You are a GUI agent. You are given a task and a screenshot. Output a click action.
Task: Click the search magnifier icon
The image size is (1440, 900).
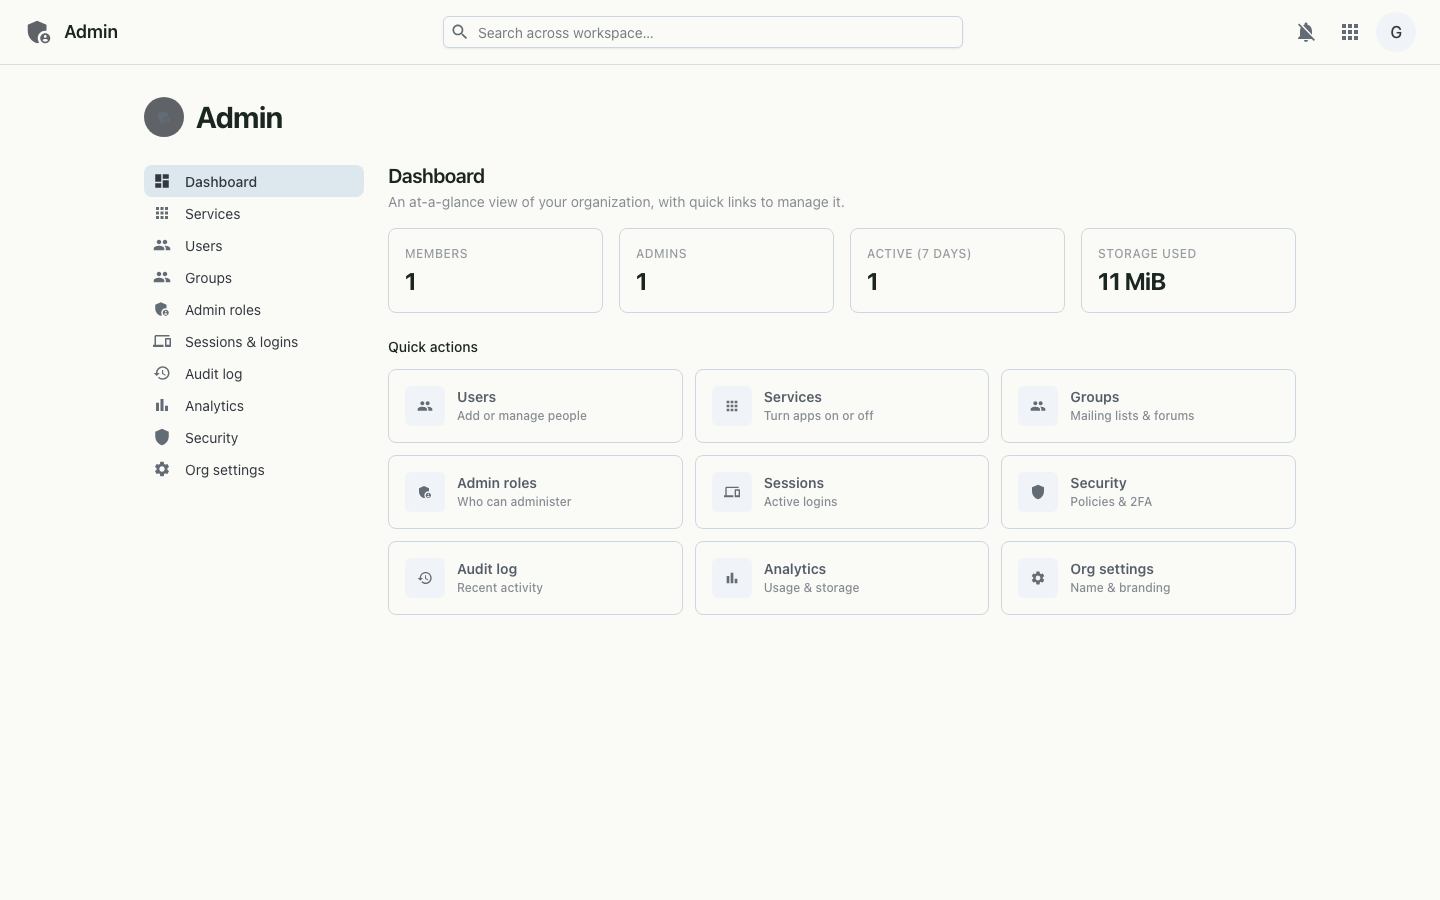tap(460, 32)
